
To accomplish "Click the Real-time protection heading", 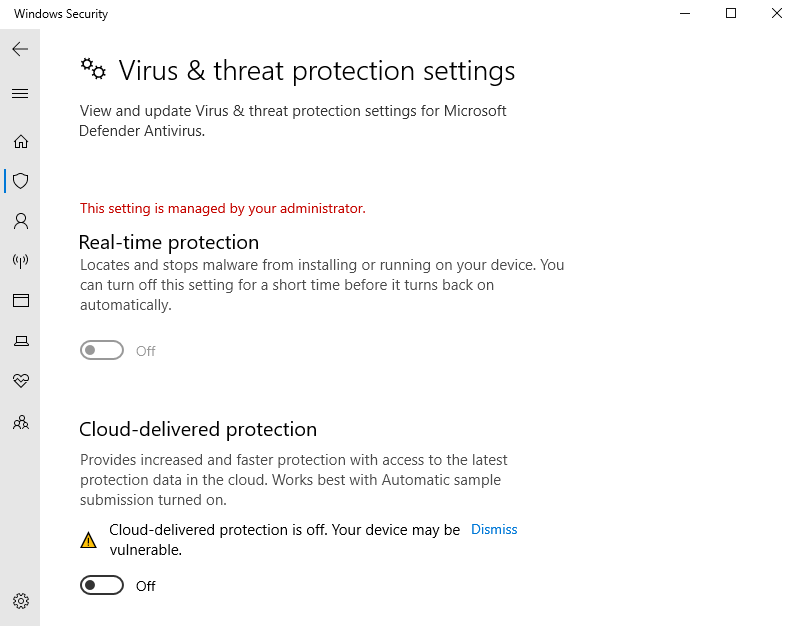I will (169, 243).
